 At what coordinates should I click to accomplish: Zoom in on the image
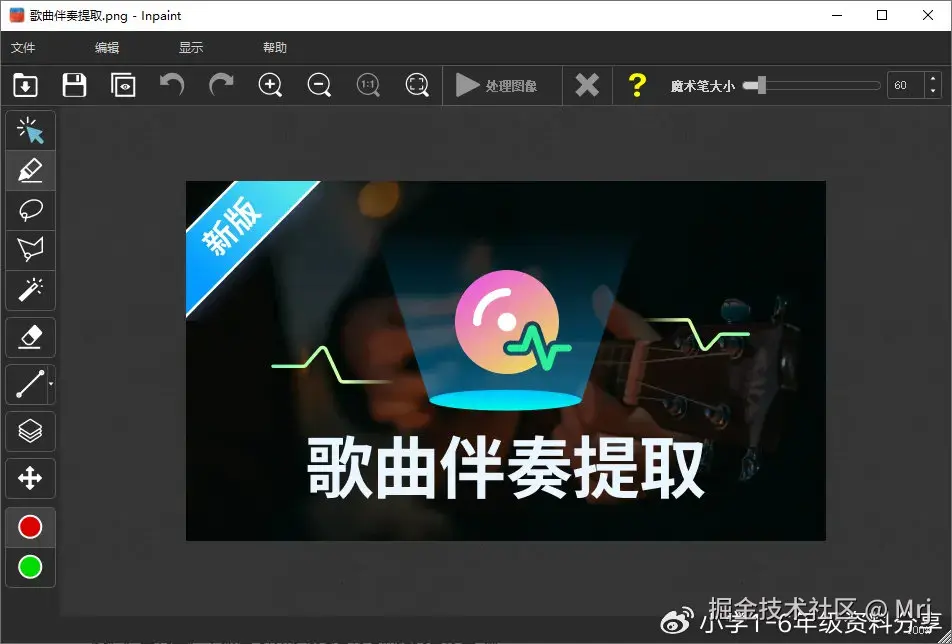click(270, 85)
